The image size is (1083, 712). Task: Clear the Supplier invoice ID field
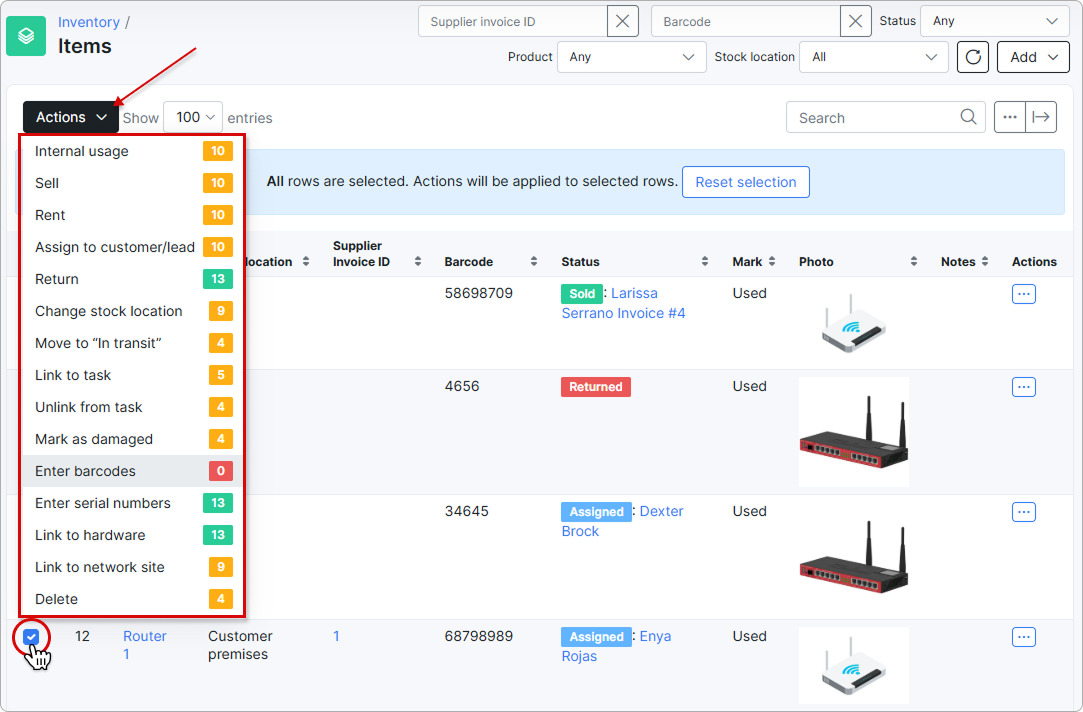pos(622,21)
